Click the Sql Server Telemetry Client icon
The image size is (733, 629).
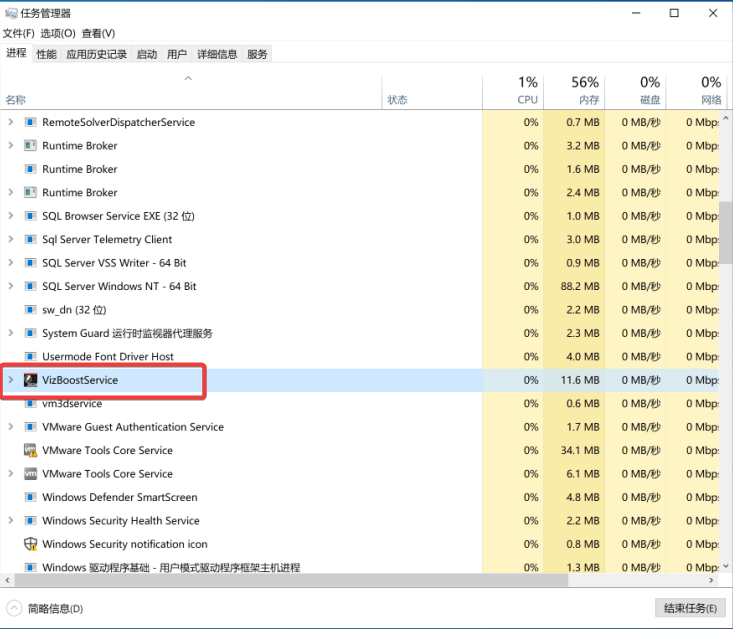pyautogui.click(x=30, y=239)
